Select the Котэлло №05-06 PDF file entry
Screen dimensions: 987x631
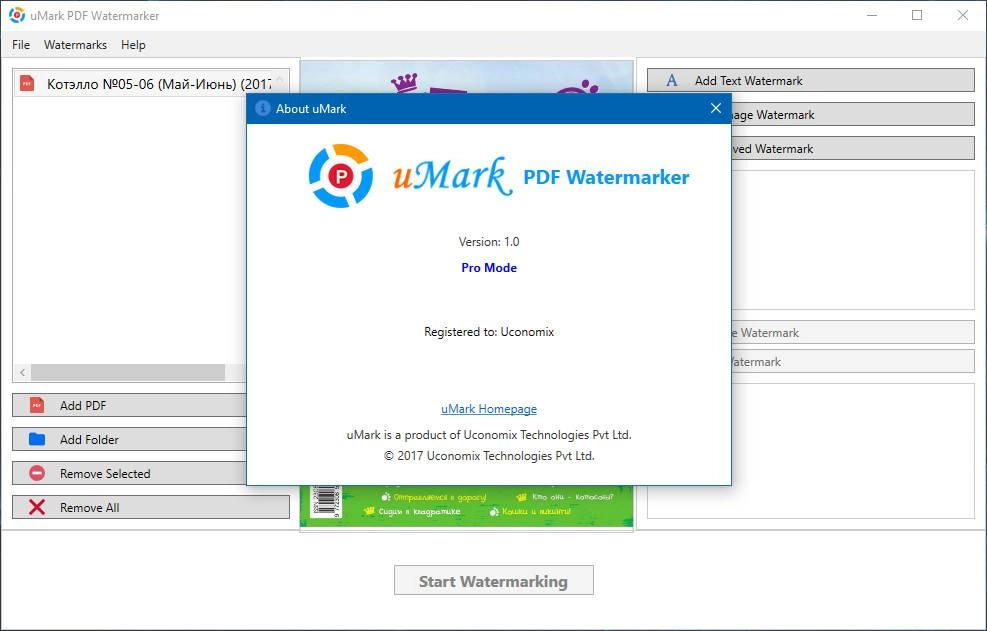pyautogui.click(x=149, y=84)
